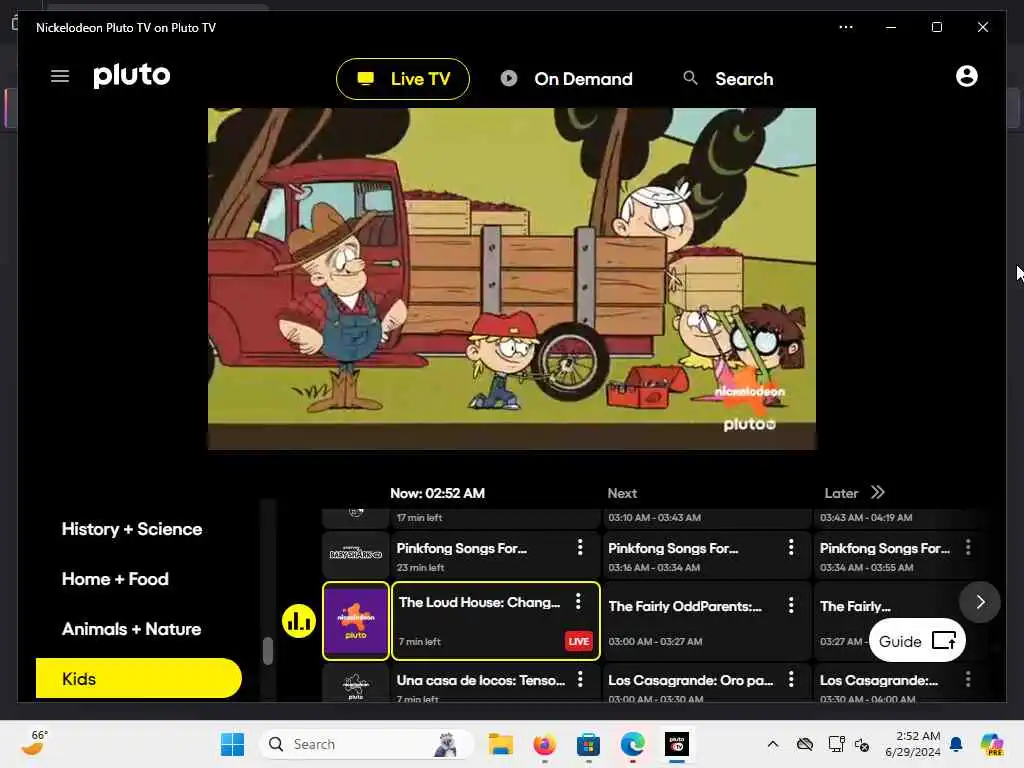Jump ahead with Later double-chevron

click(878, 492)
